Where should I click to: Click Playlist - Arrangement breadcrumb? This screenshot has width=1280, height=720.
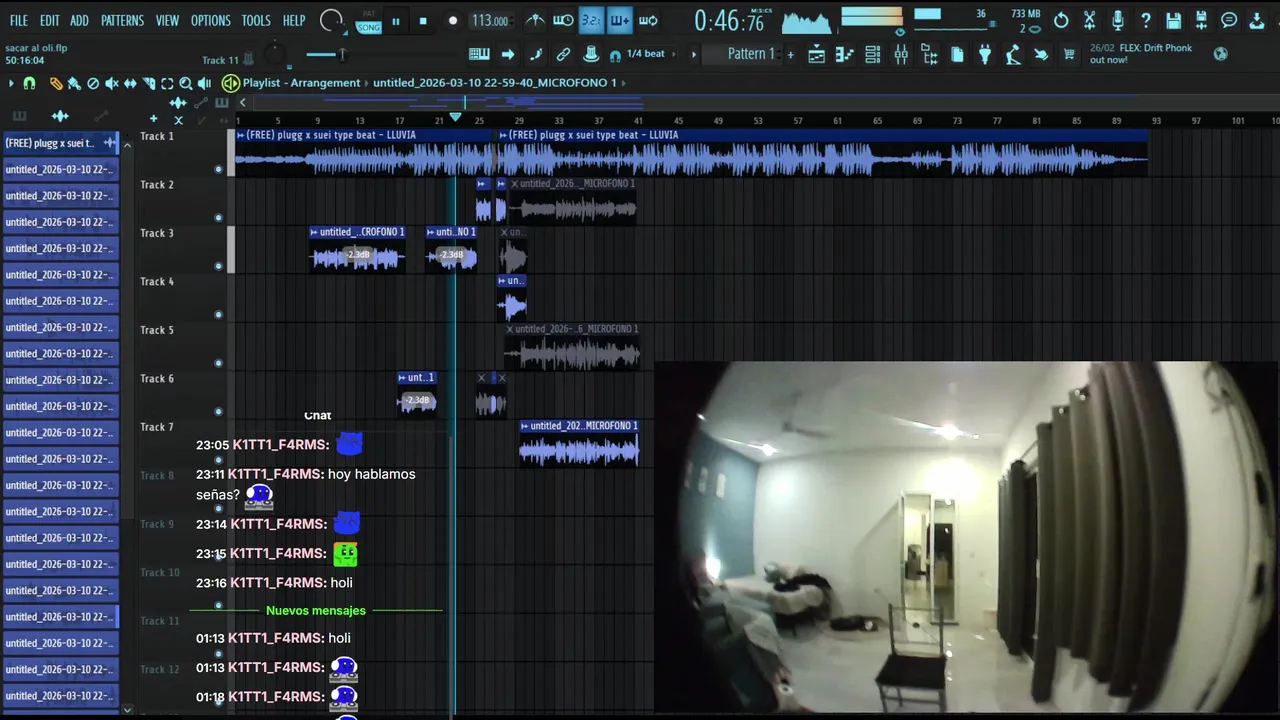[x=301, y=83]
